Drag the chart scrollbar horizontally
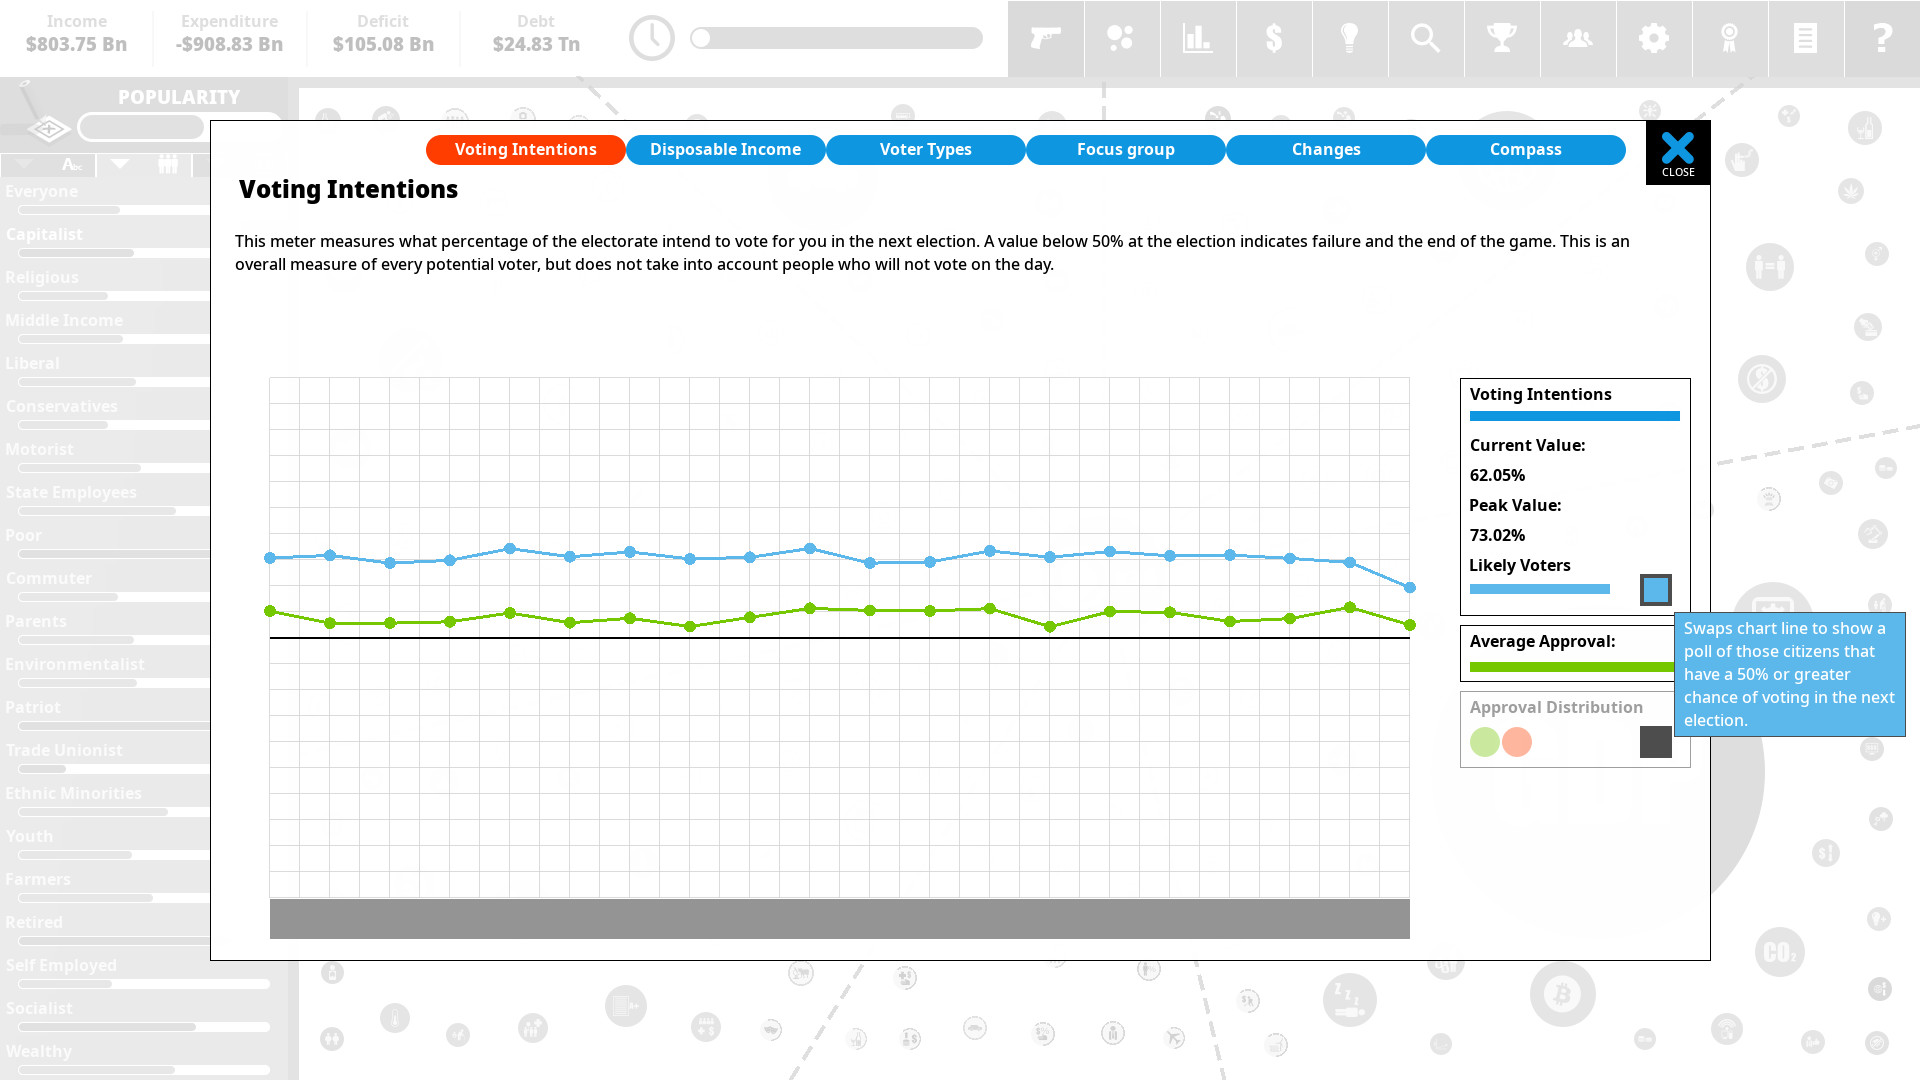1920x1080 pixels. (x=839, y=918)
